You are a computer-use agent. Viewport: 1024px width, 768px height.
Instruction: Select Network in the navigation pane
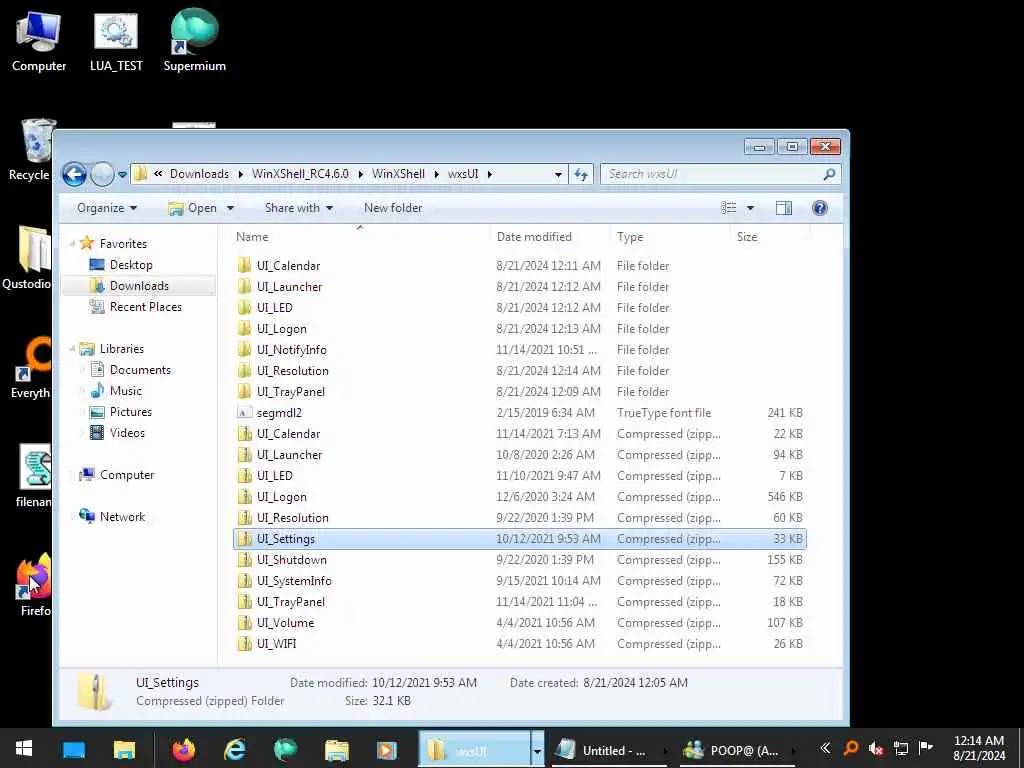point(122,517)
